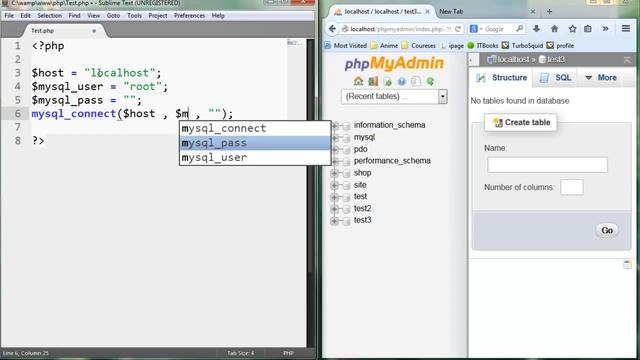Viewport: 640px width, 360px height.
Task: Click the PHP syntax label in status bar
Action: (x=289, y=353)
